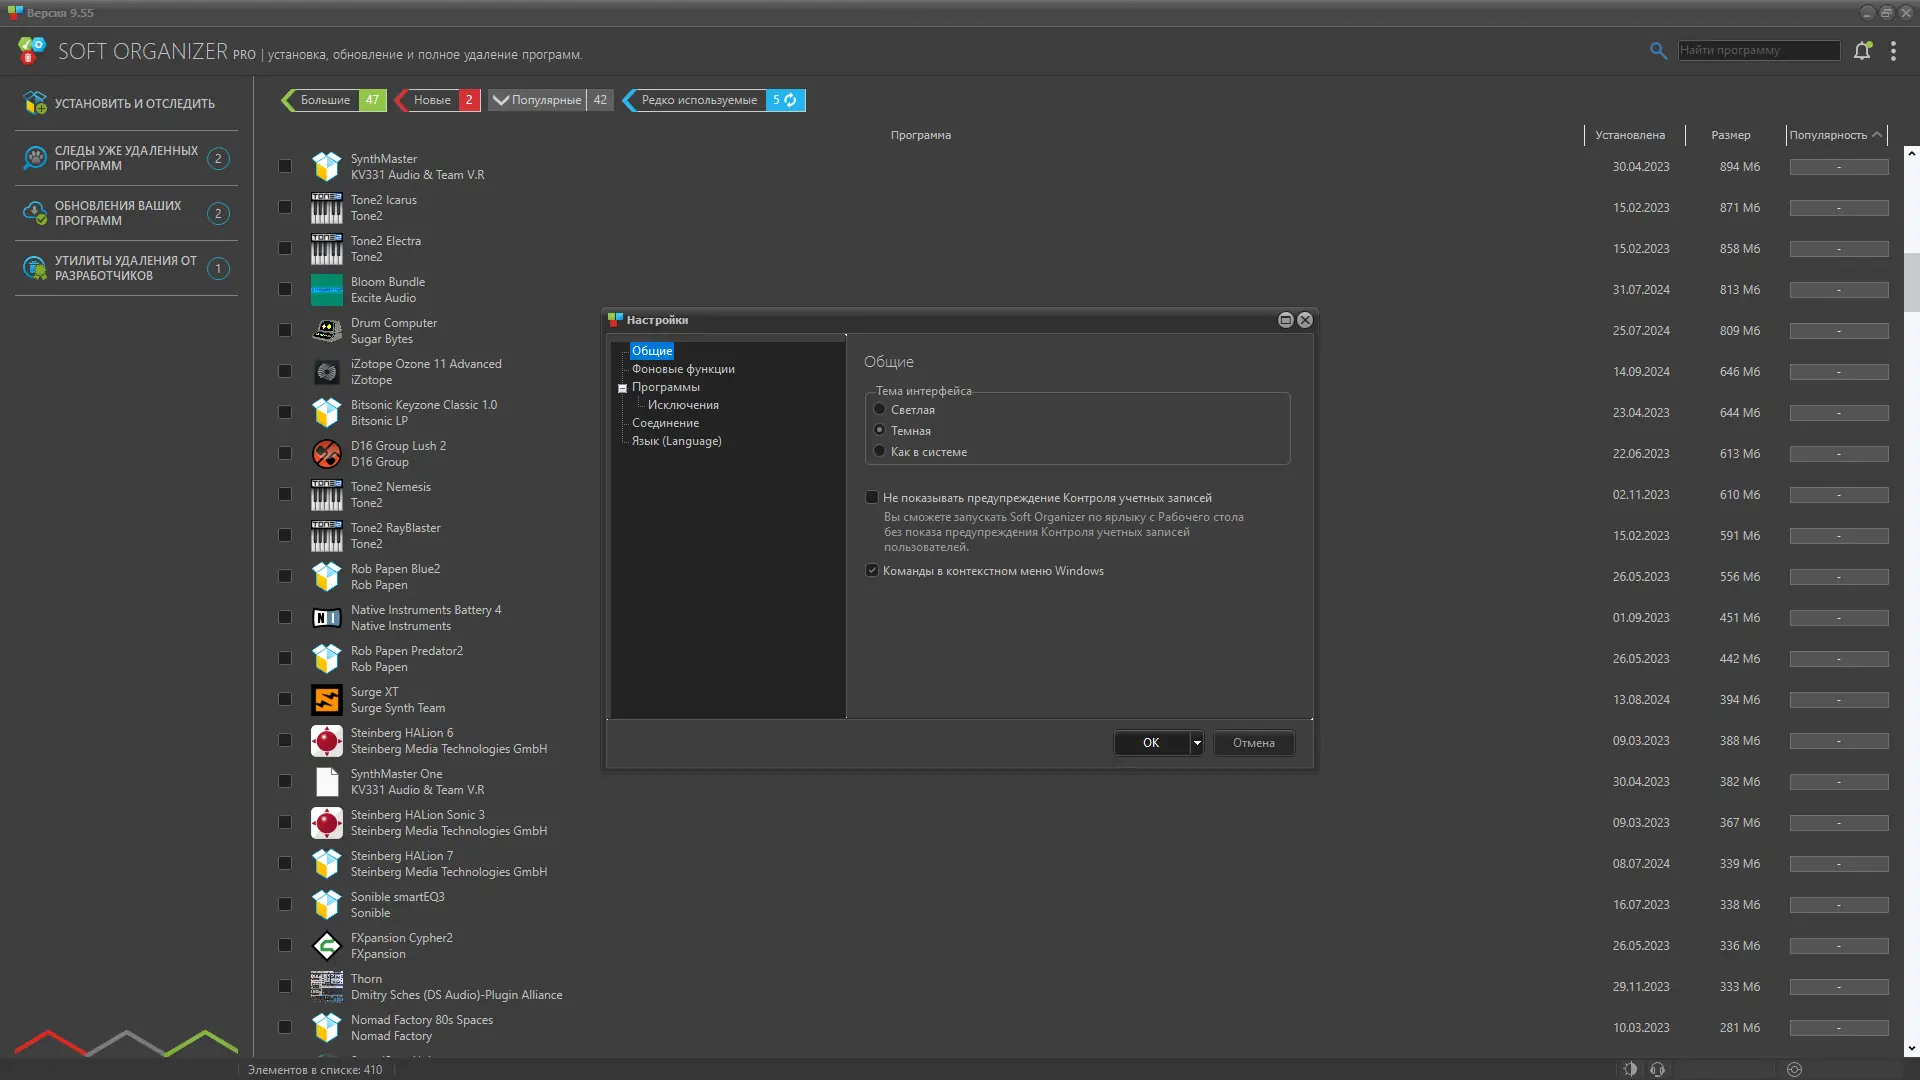
Task: Click the Surge XT program icon
Action: click(x=326, y=700)
